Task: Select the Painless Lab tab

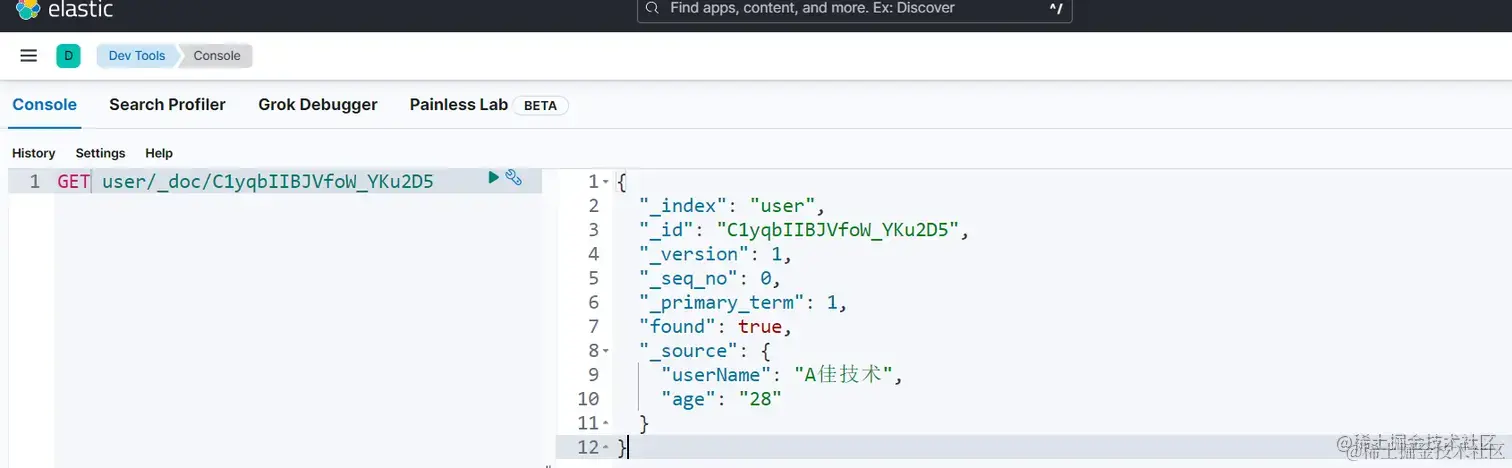Action: point(459,104)
